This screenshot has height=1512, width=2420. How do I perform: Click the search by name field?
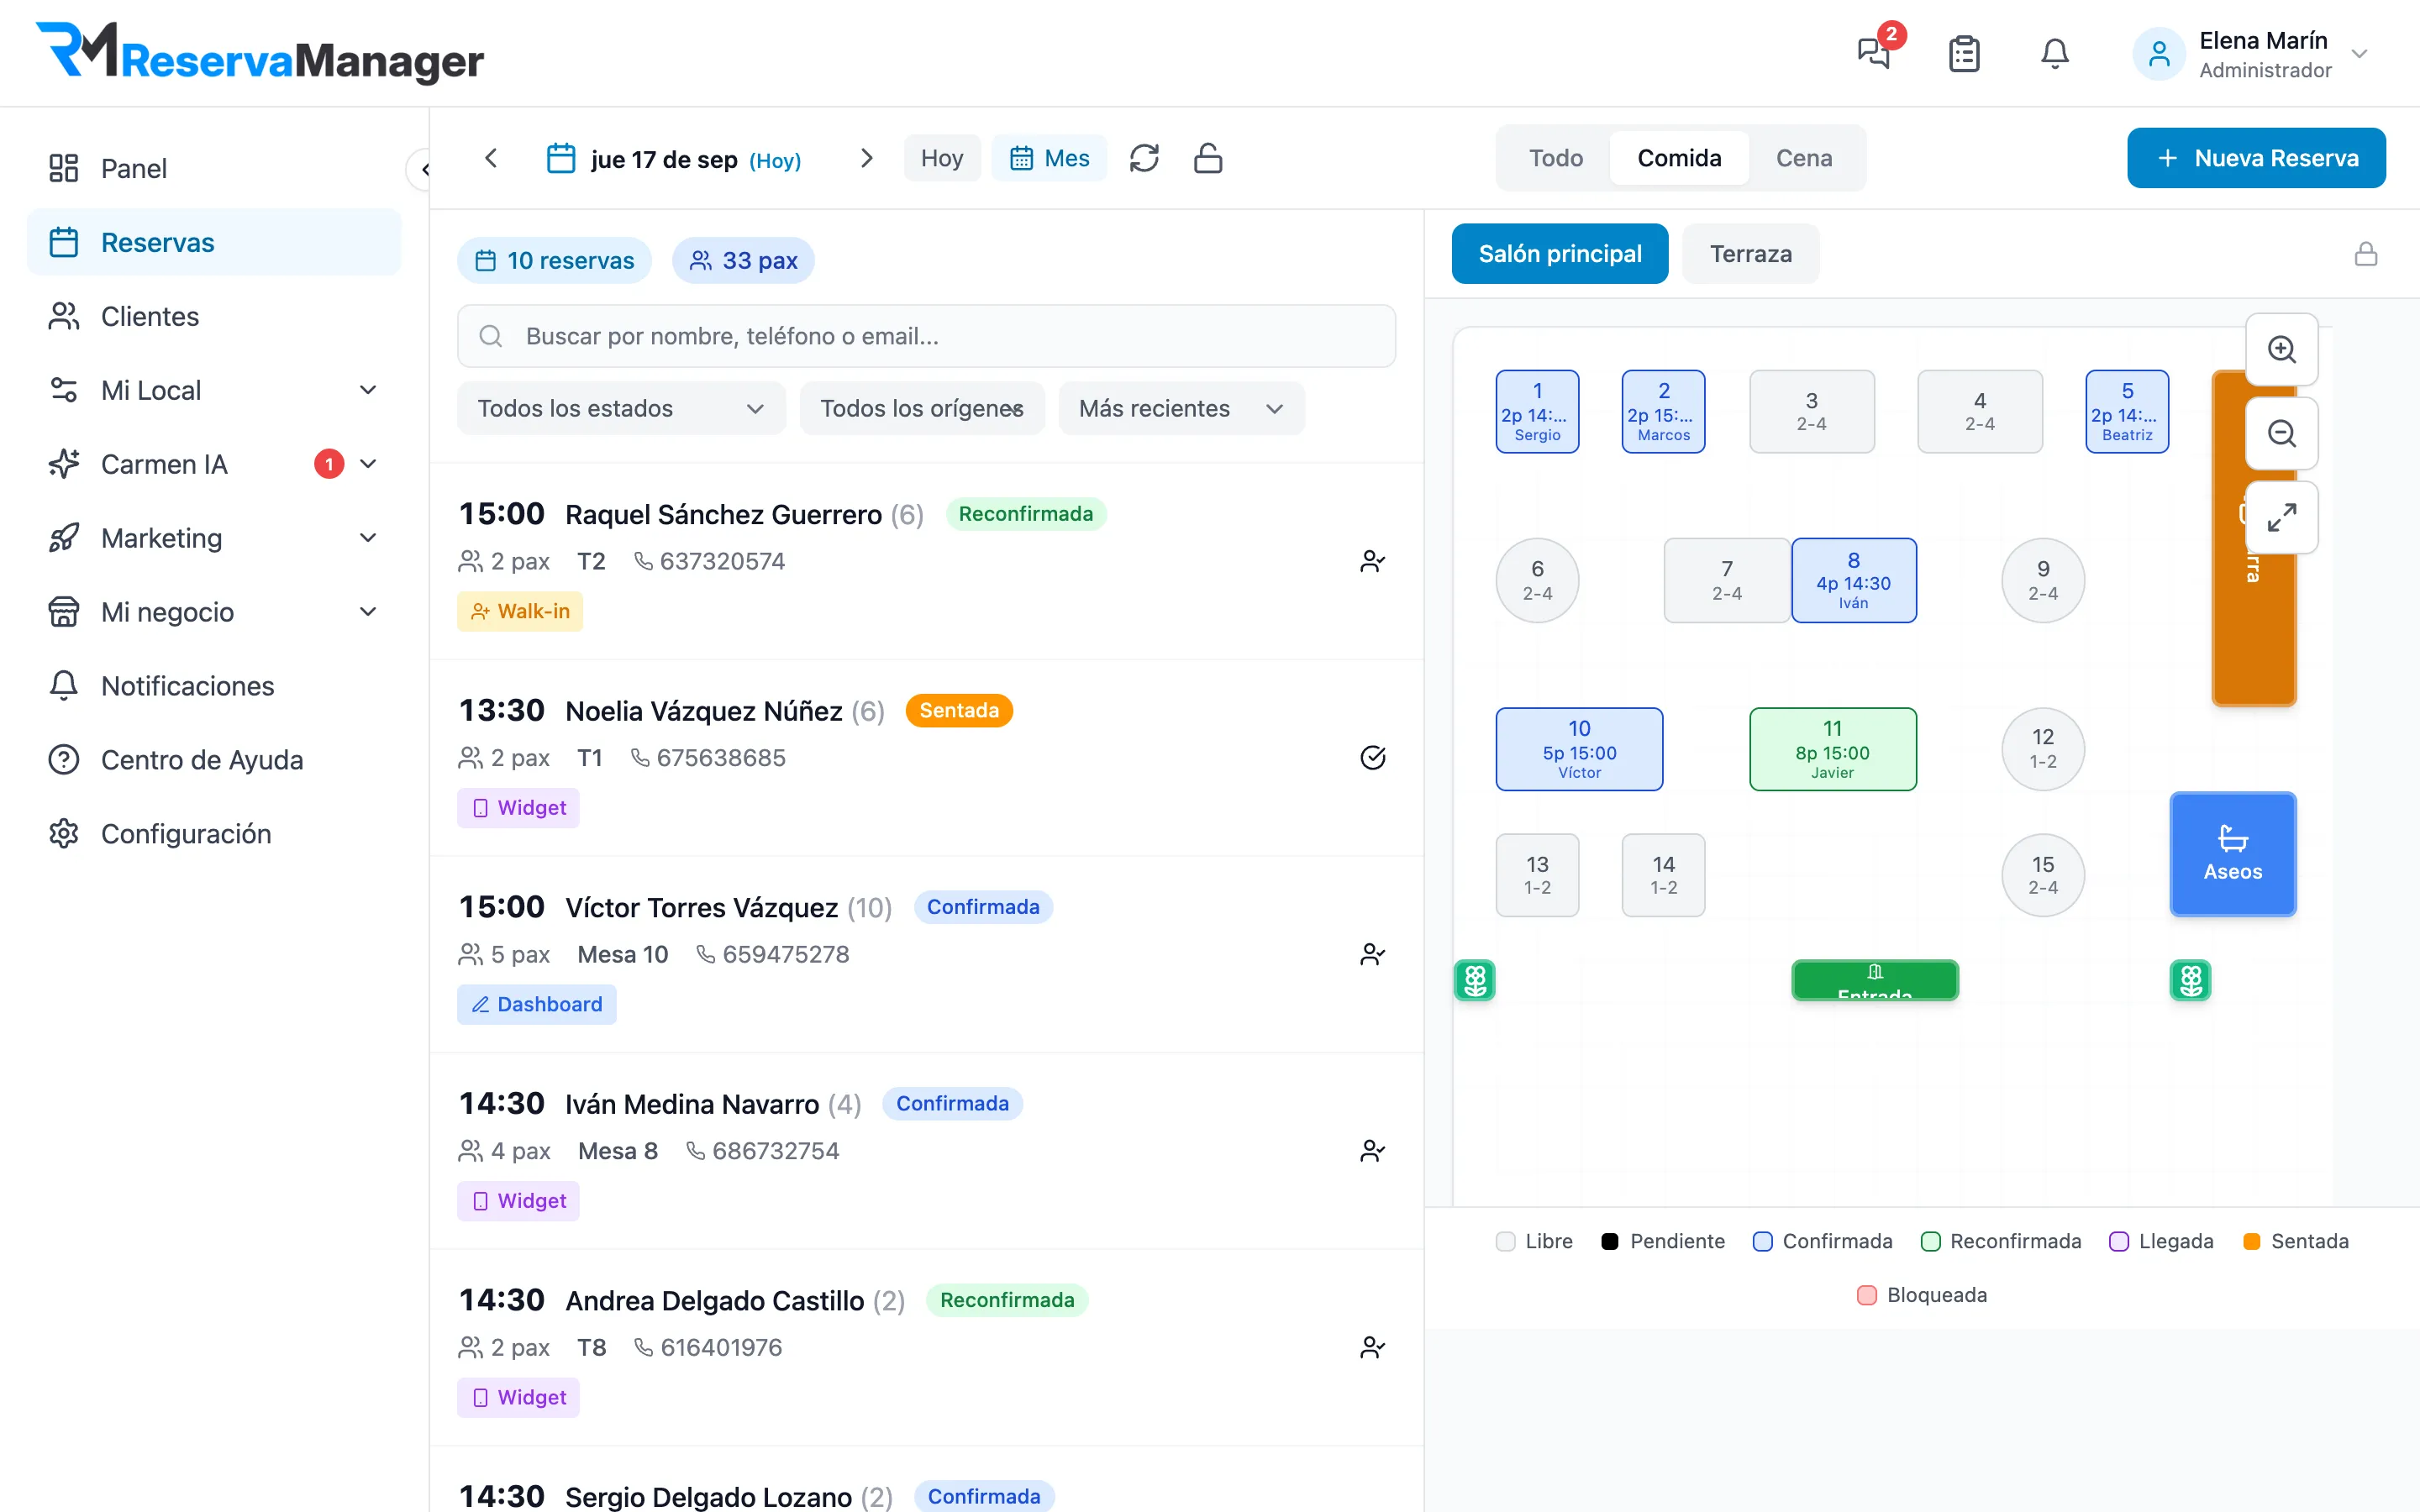coord(926,336)
